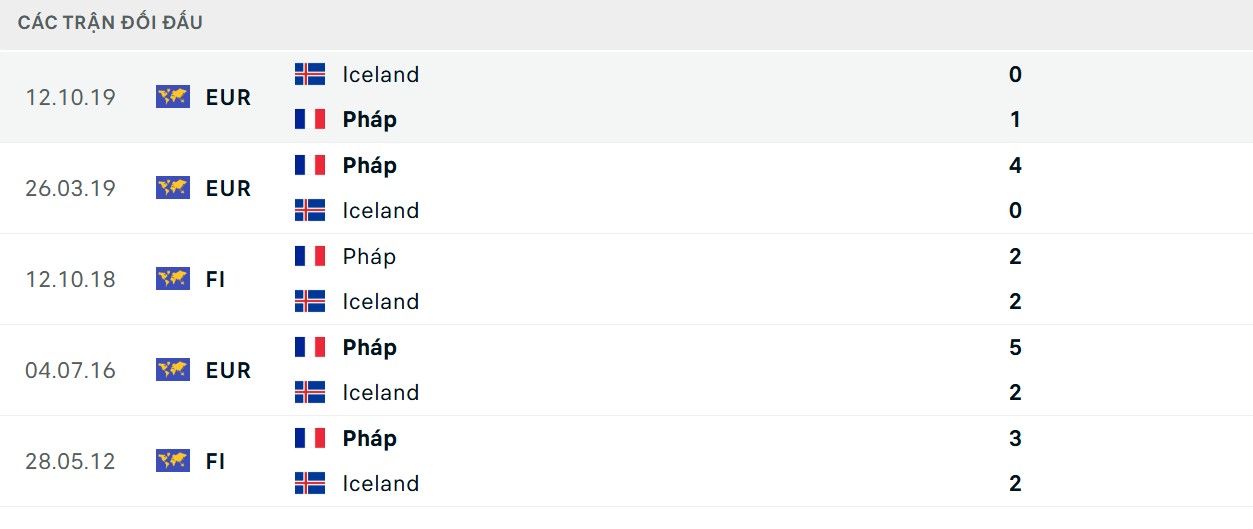Viewport: 1253px width, 529px height.
Task: Click the Iceland flag in 12.10.19 match
Action: [x=310, y=74]
